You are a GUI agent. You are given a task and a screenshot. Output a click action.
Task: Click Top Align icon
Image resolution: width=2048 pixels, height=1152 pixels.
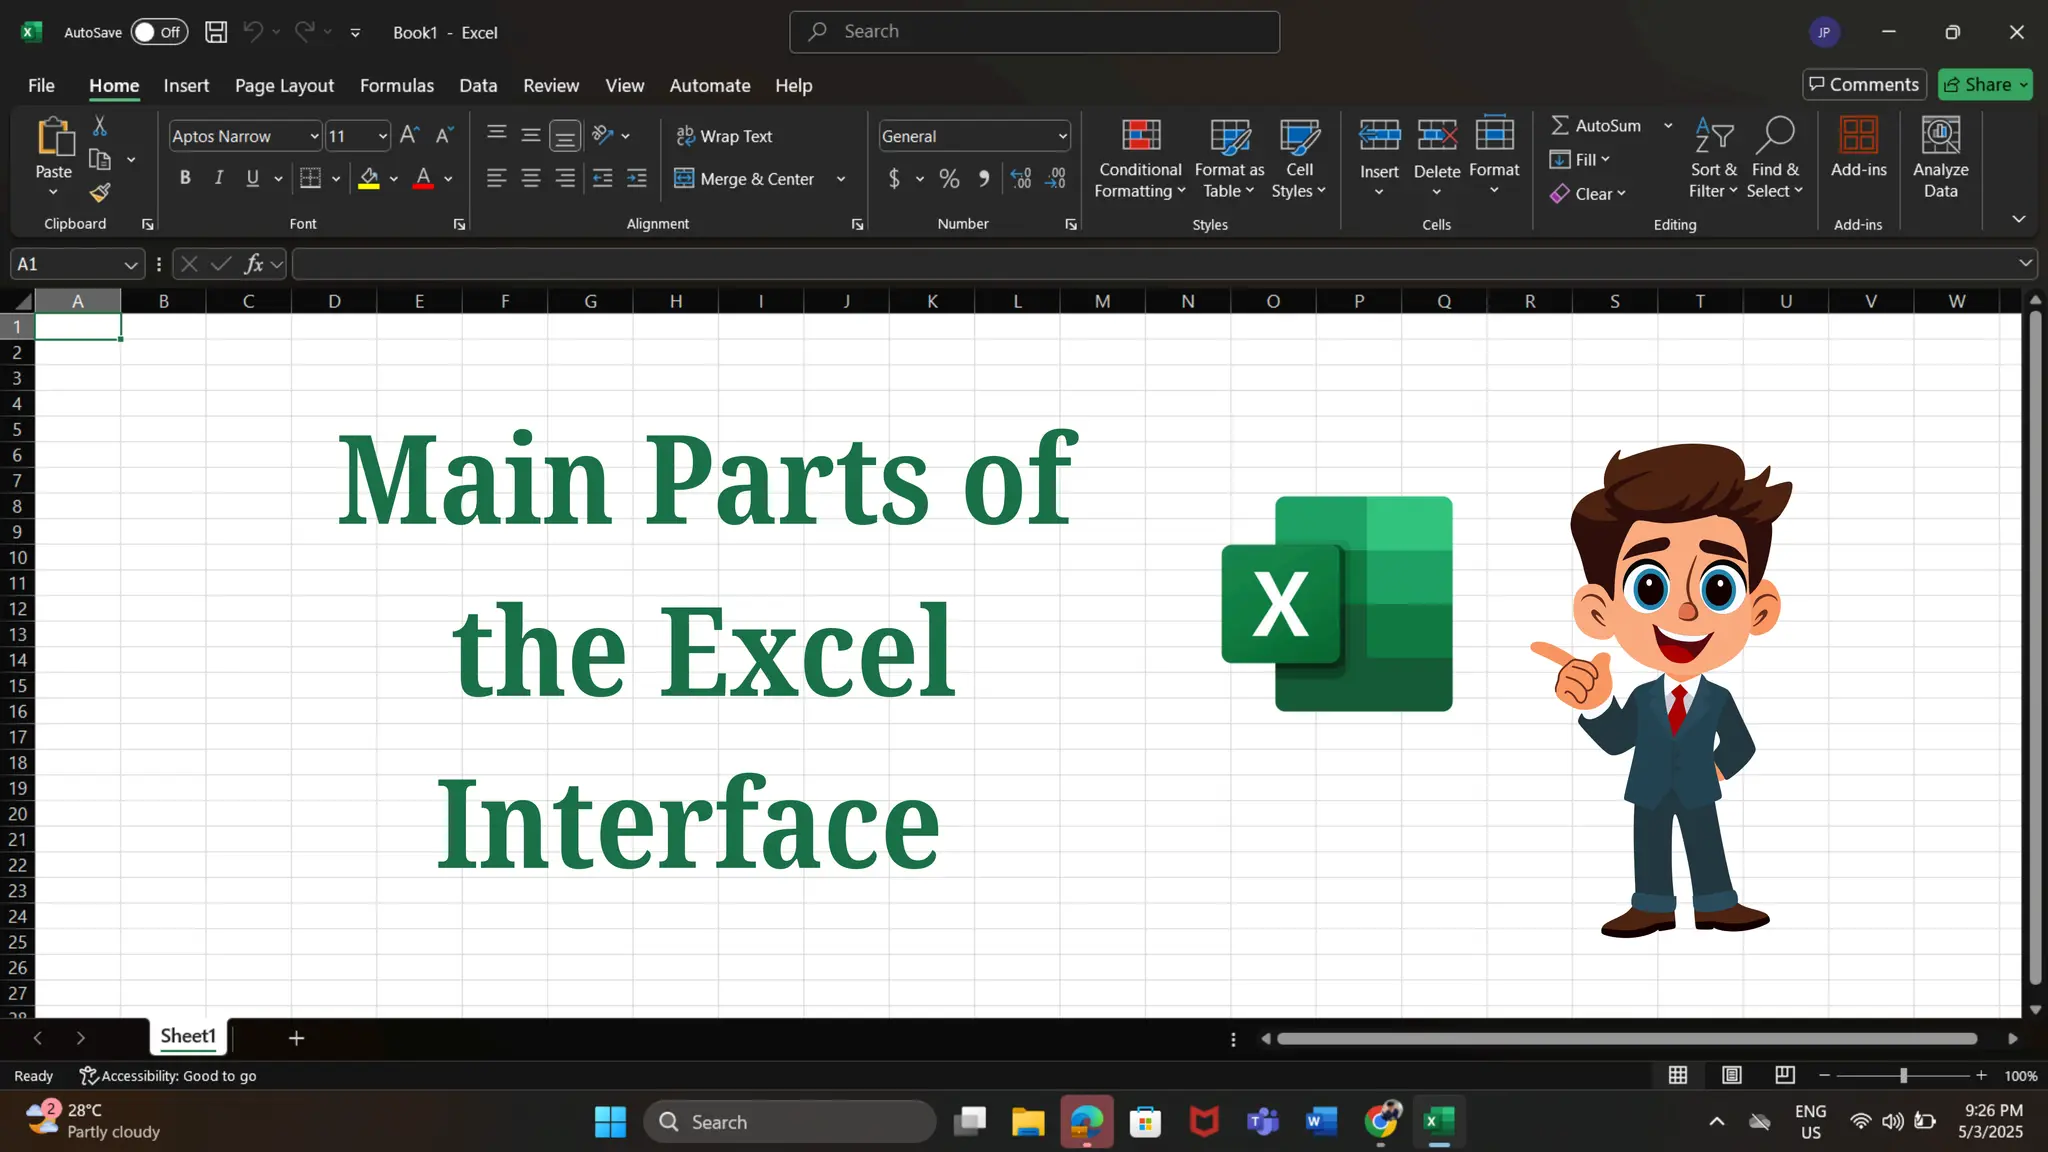coord(496,135)
